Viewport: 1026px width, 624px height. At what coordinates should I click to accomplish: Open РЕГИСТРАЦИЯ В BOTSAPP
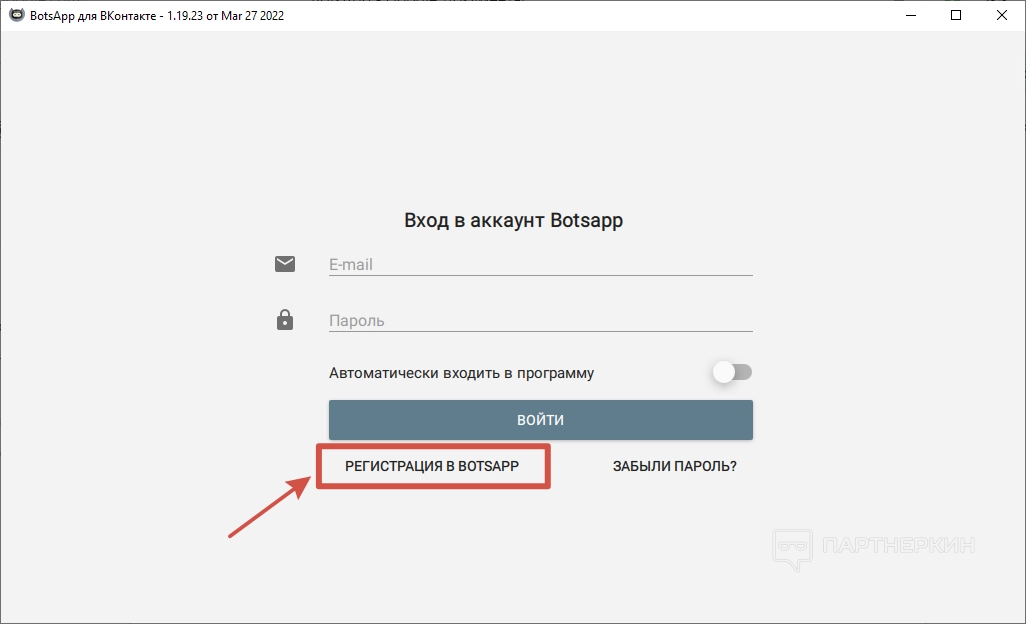coord(432,466)
